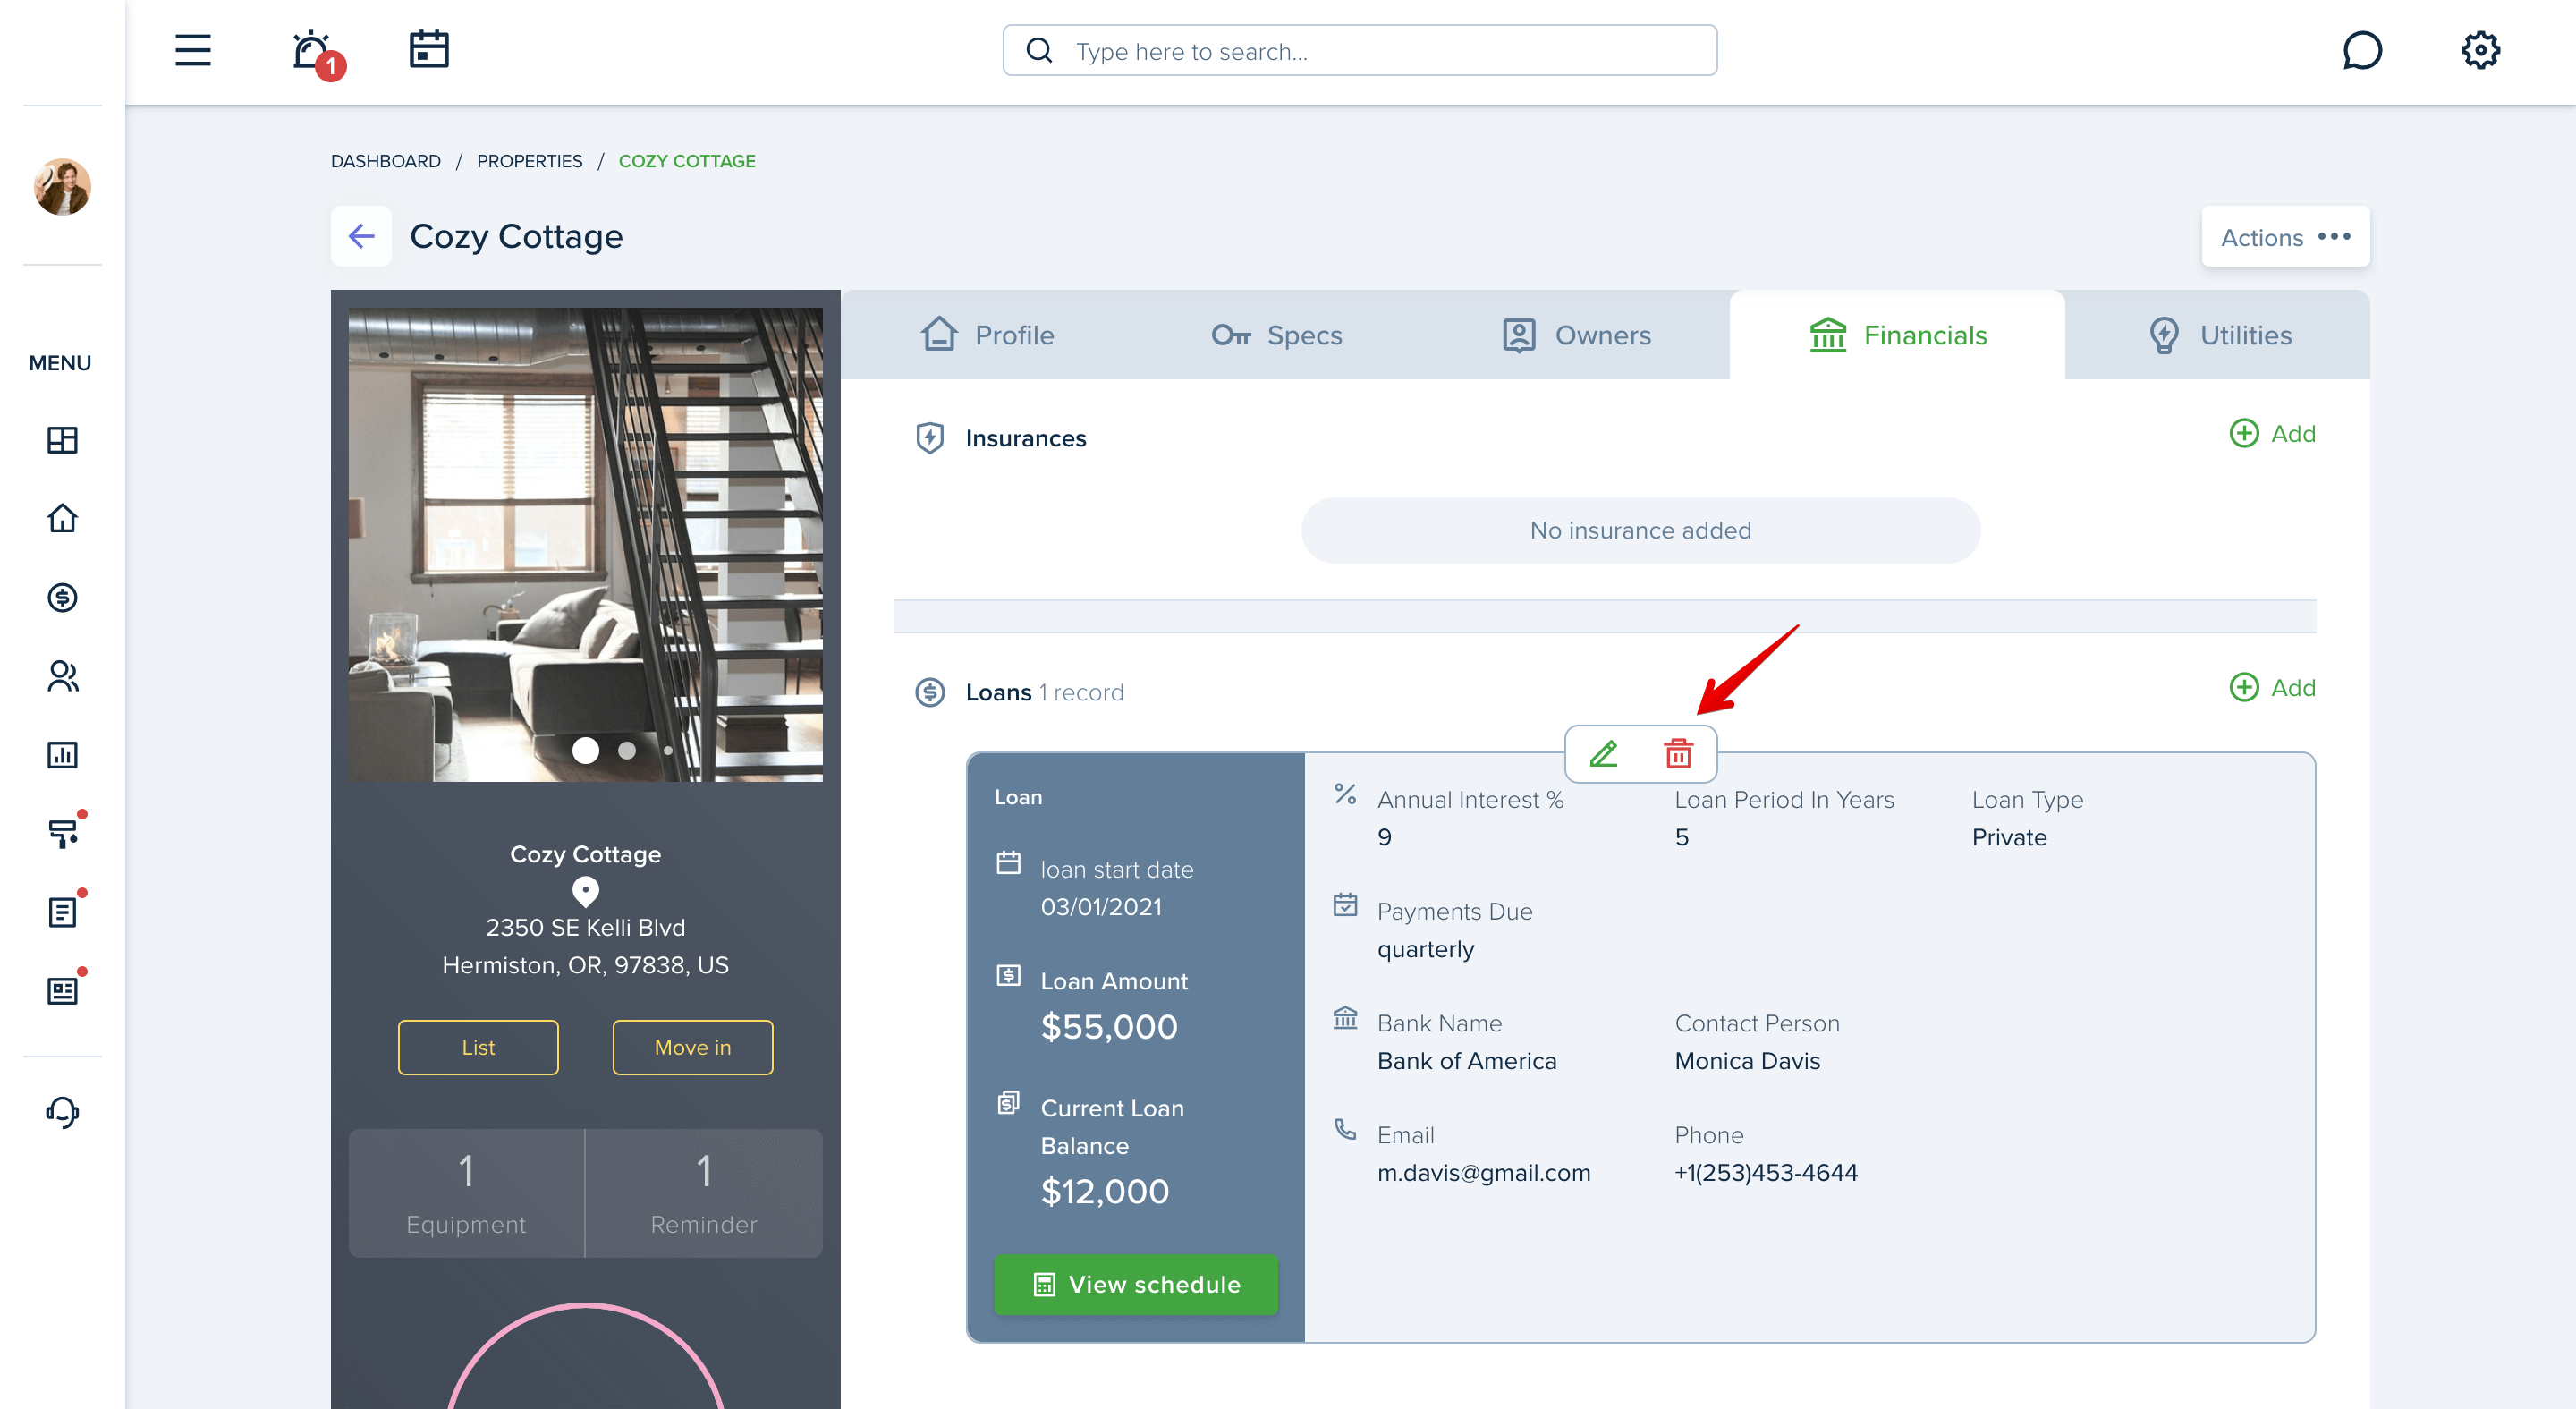Viewport: 2576px width, 1409px height.
Task: Switch to the Specs tab
Action: 1277,335
